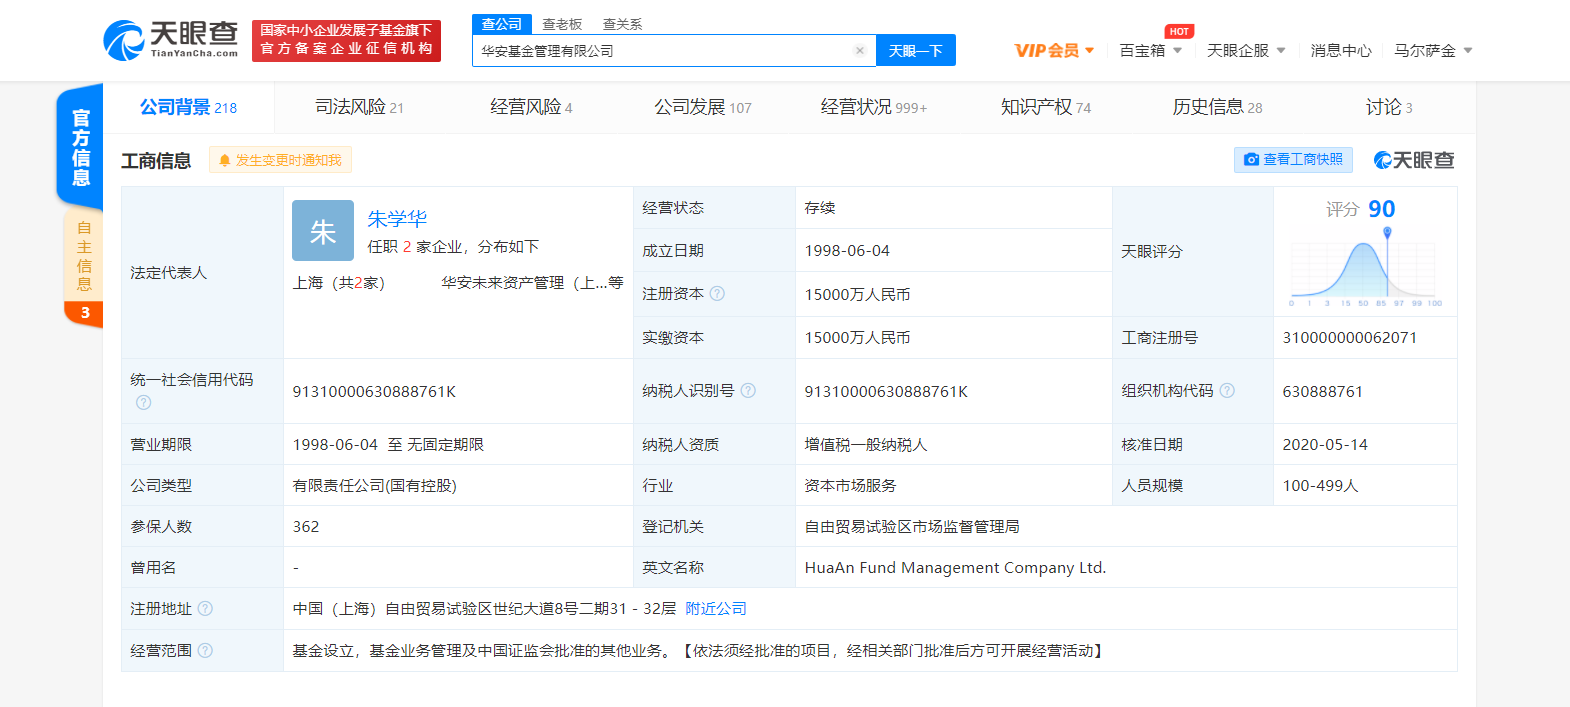Clear the search box with the X icon

pos(859,51)
